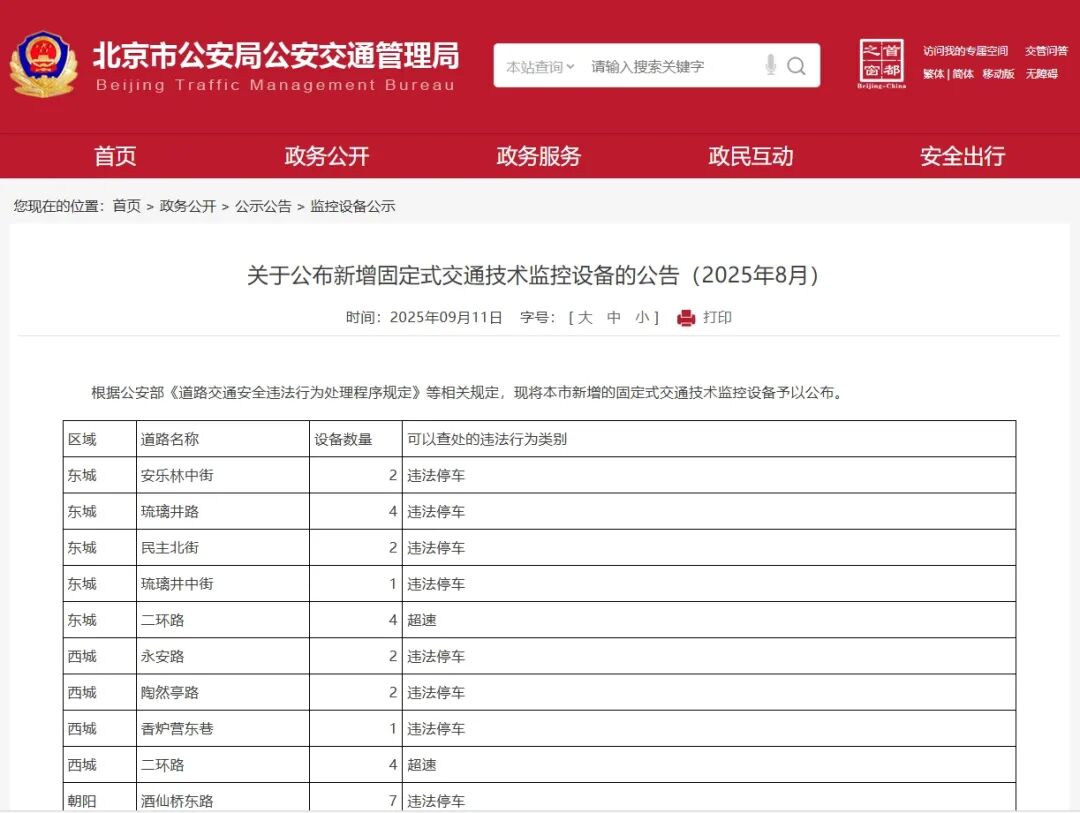The image size is (1080, 813).
Task: Set font size to 中 (medium)
Action: coord(614,318)
